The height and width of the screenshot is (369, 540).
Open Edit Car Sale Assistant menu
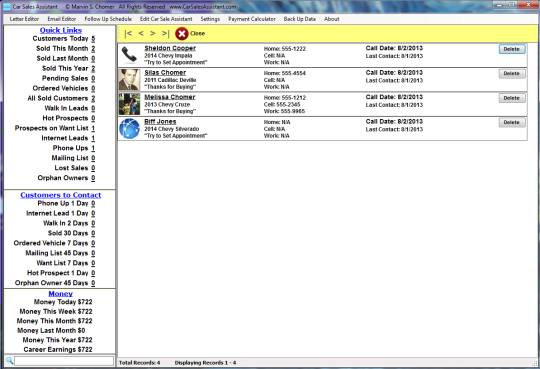pos(166,19)
